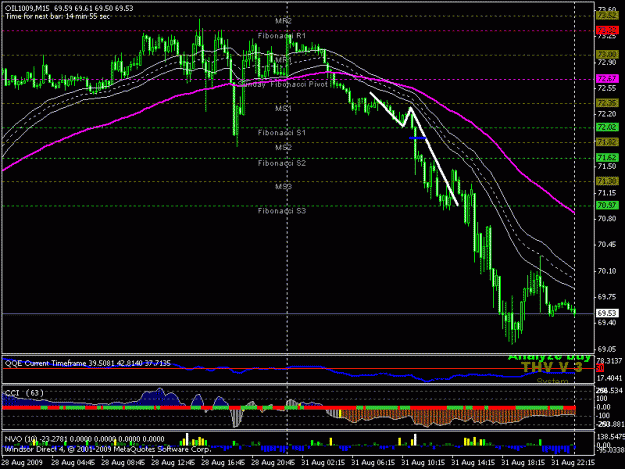
Task: Click the olive 73.52 price tag
Action: click(x=607, y=16)
